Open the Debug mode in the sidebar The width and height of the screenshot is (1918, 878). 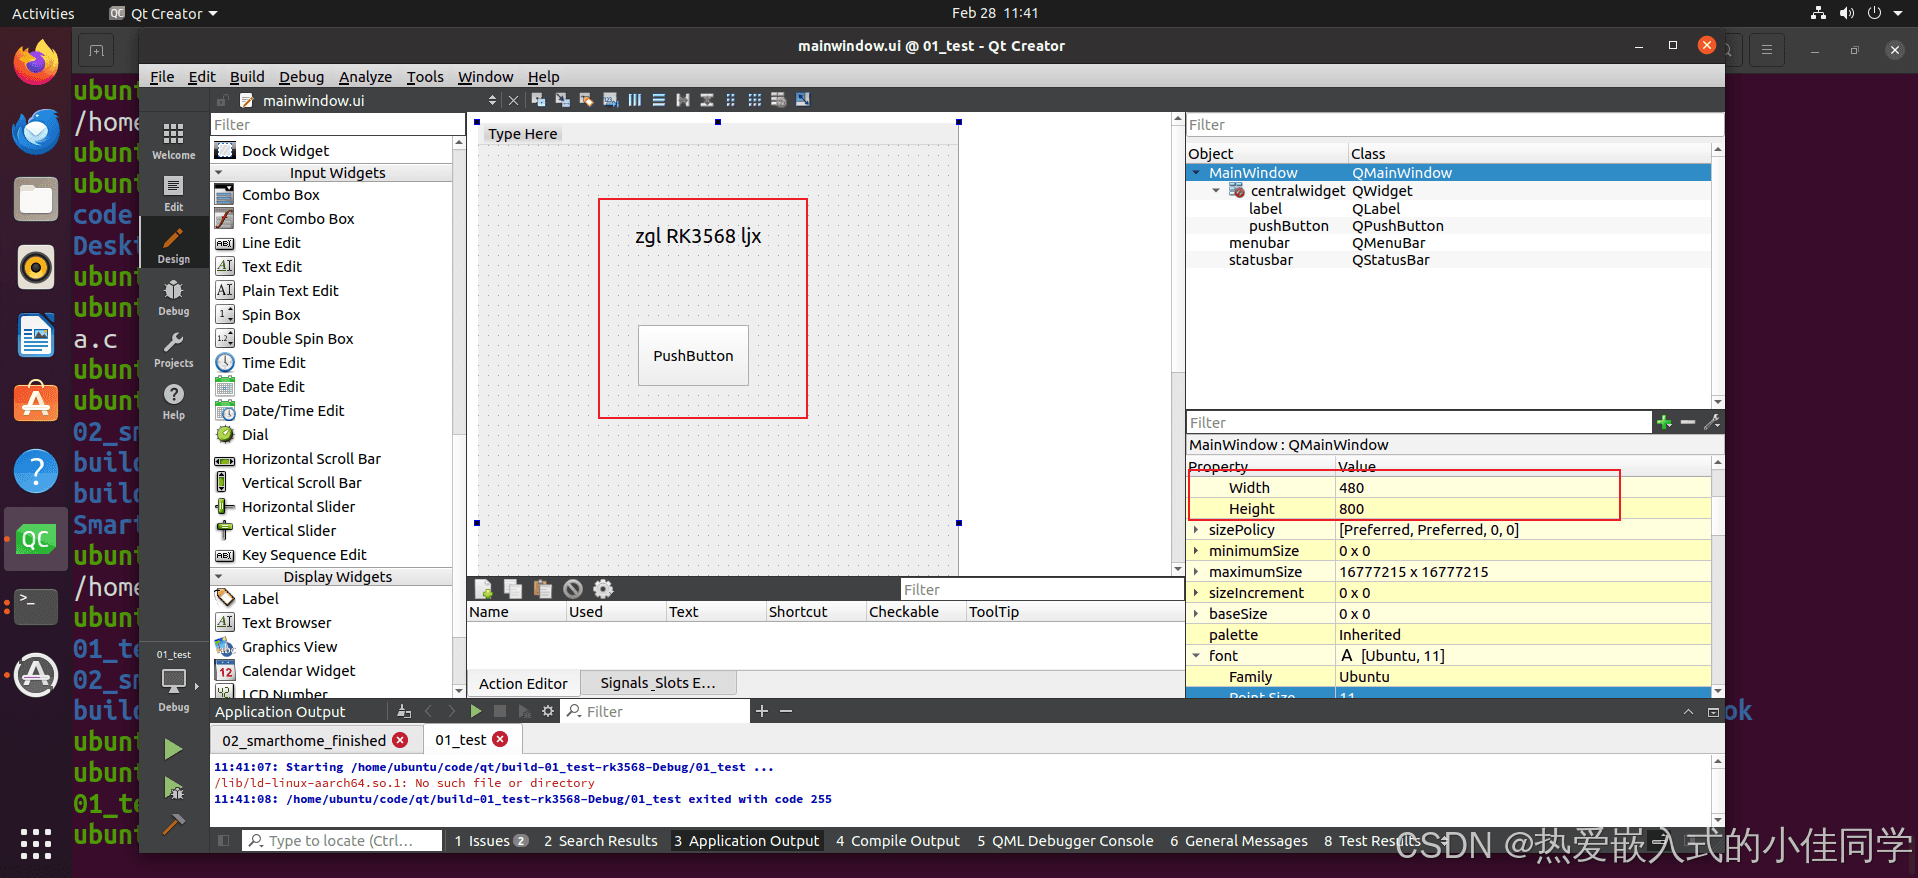point(173,297)
